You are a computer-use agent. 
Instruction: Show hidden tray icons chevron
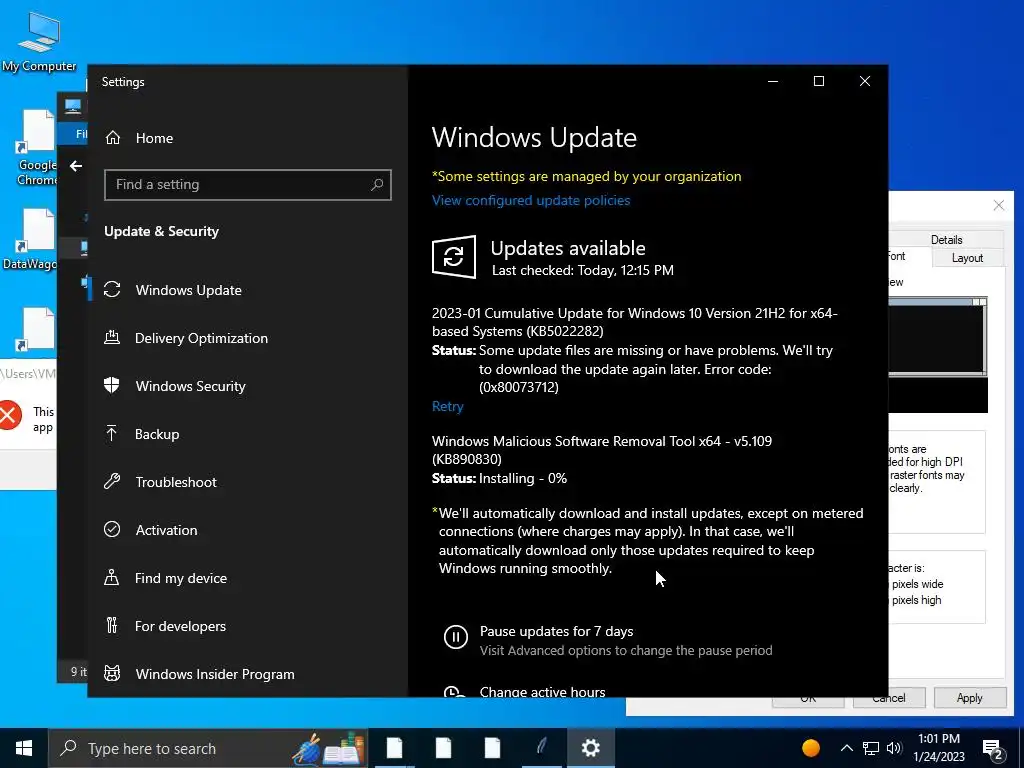point(846,748)
